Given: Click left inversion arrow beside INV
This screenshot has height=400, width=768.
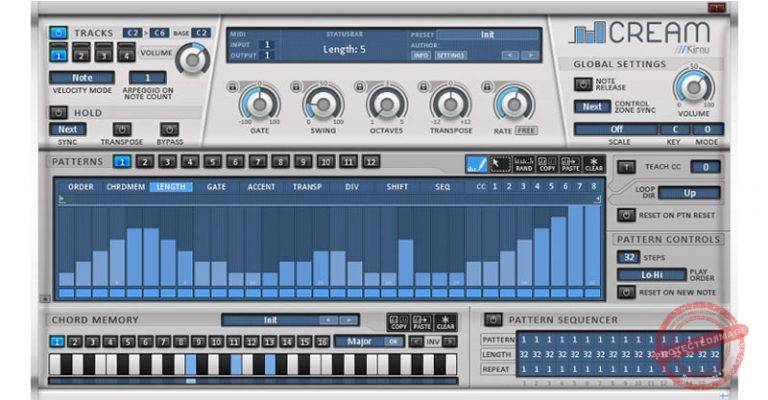Looking at the screenshot, I should coord(416,341).
